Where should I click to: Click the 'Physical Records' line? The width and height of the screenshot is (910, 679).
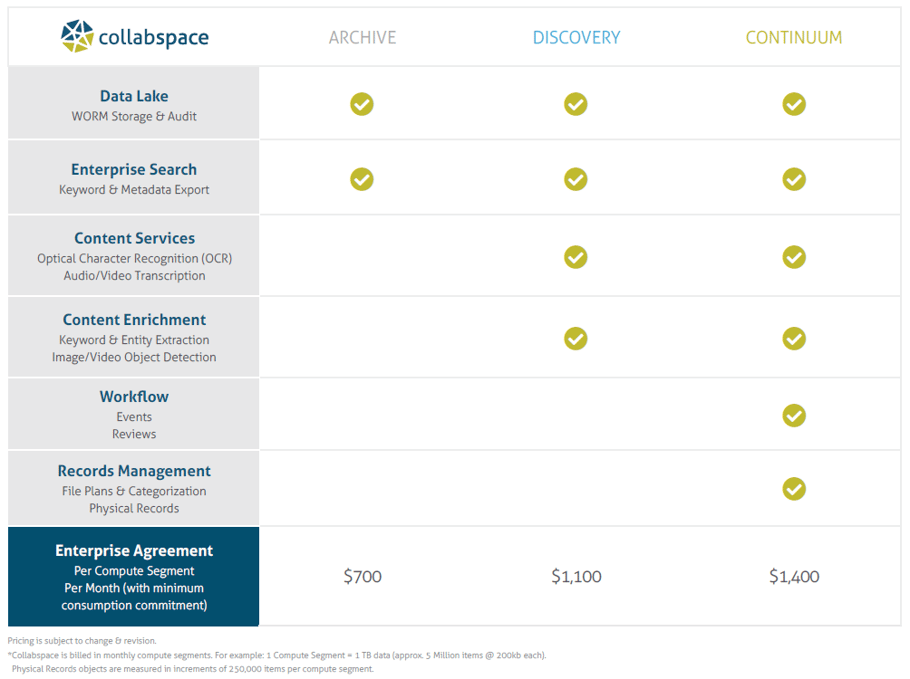point(134,508)
